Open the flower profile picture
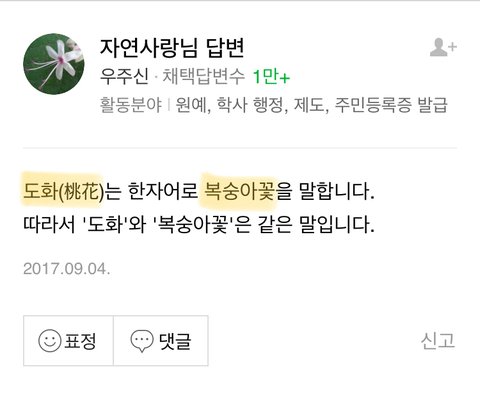The height and width of the screenshot is (417, 480). click(54, 64)
